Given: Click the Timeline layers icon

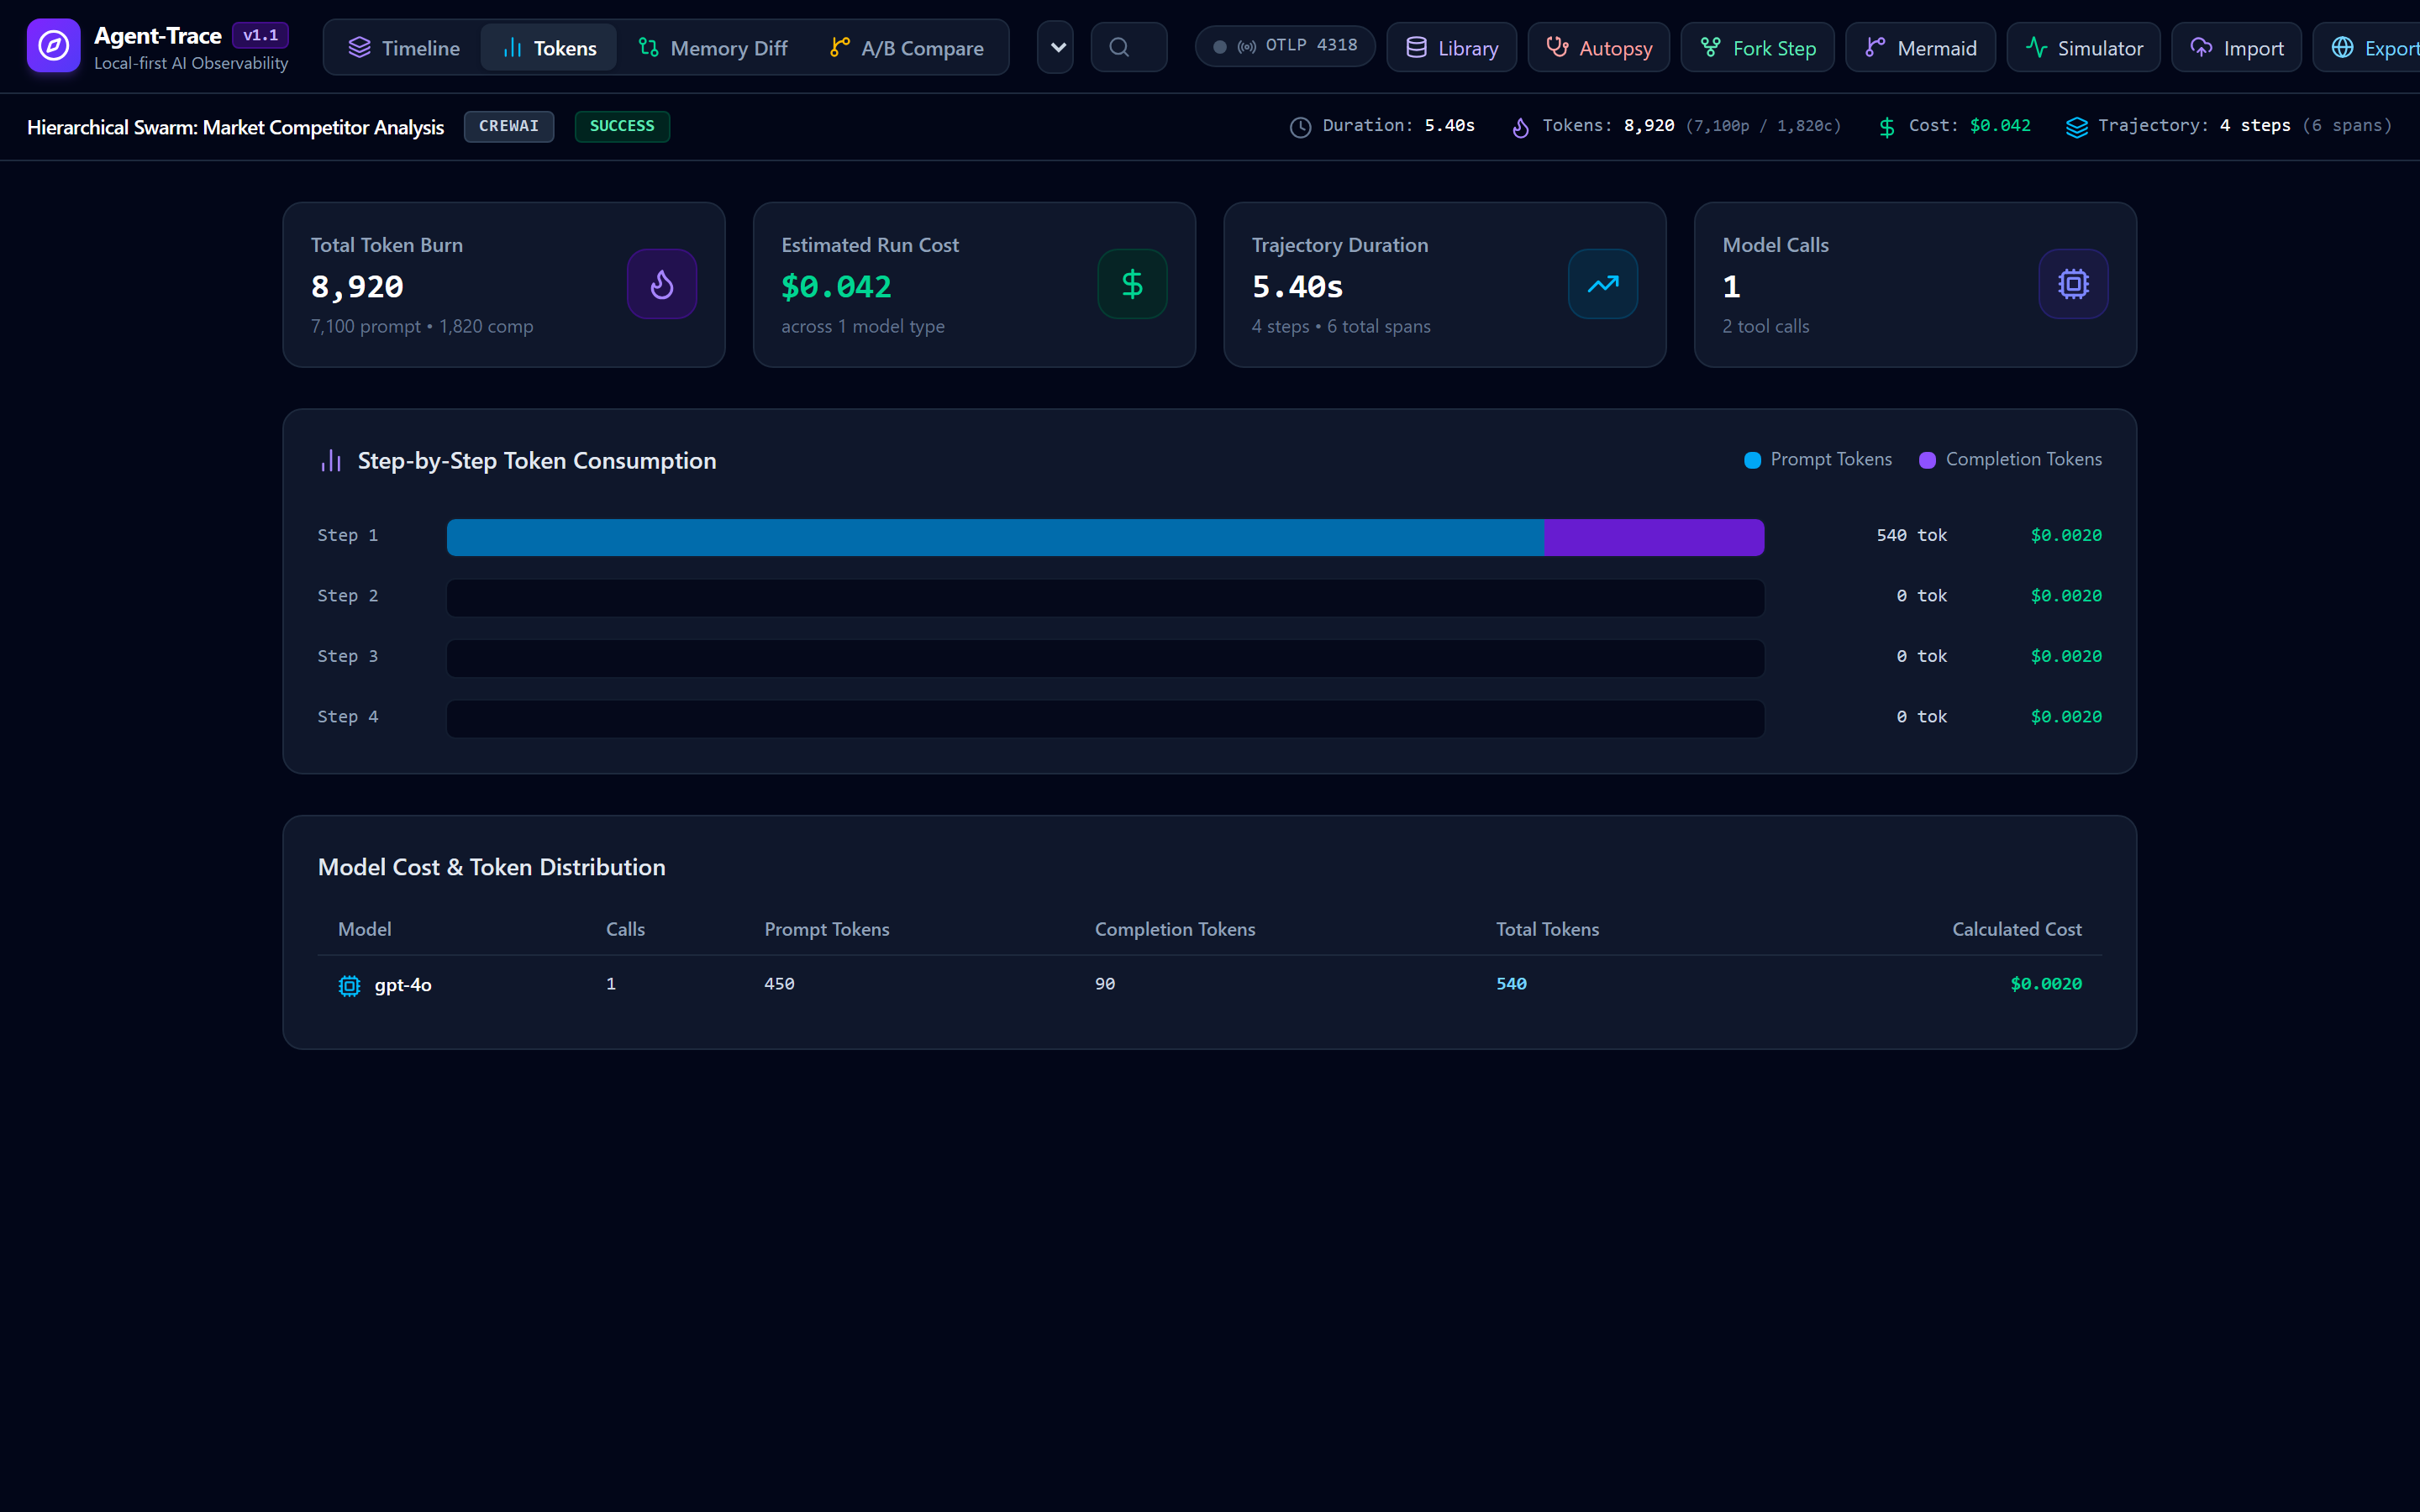Looking at the screenshot, I should coord(359,47).
